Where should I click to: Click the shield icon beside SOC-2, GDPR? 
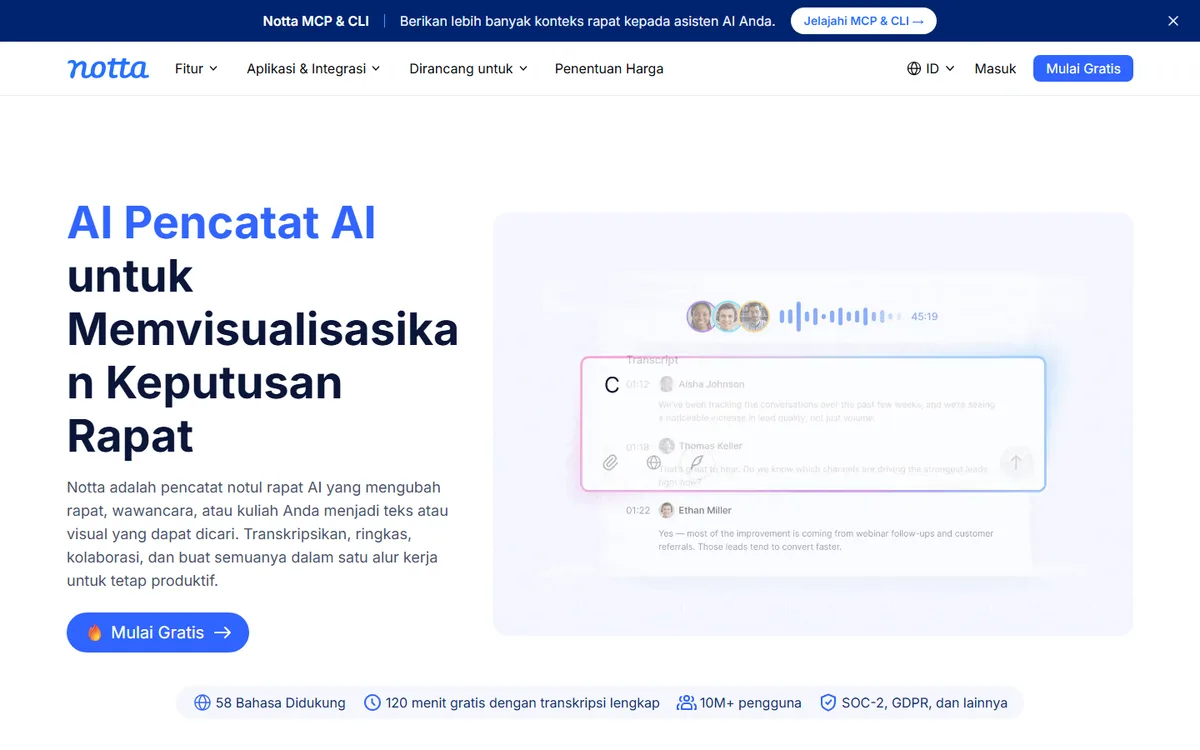click(x=828, y=703)
